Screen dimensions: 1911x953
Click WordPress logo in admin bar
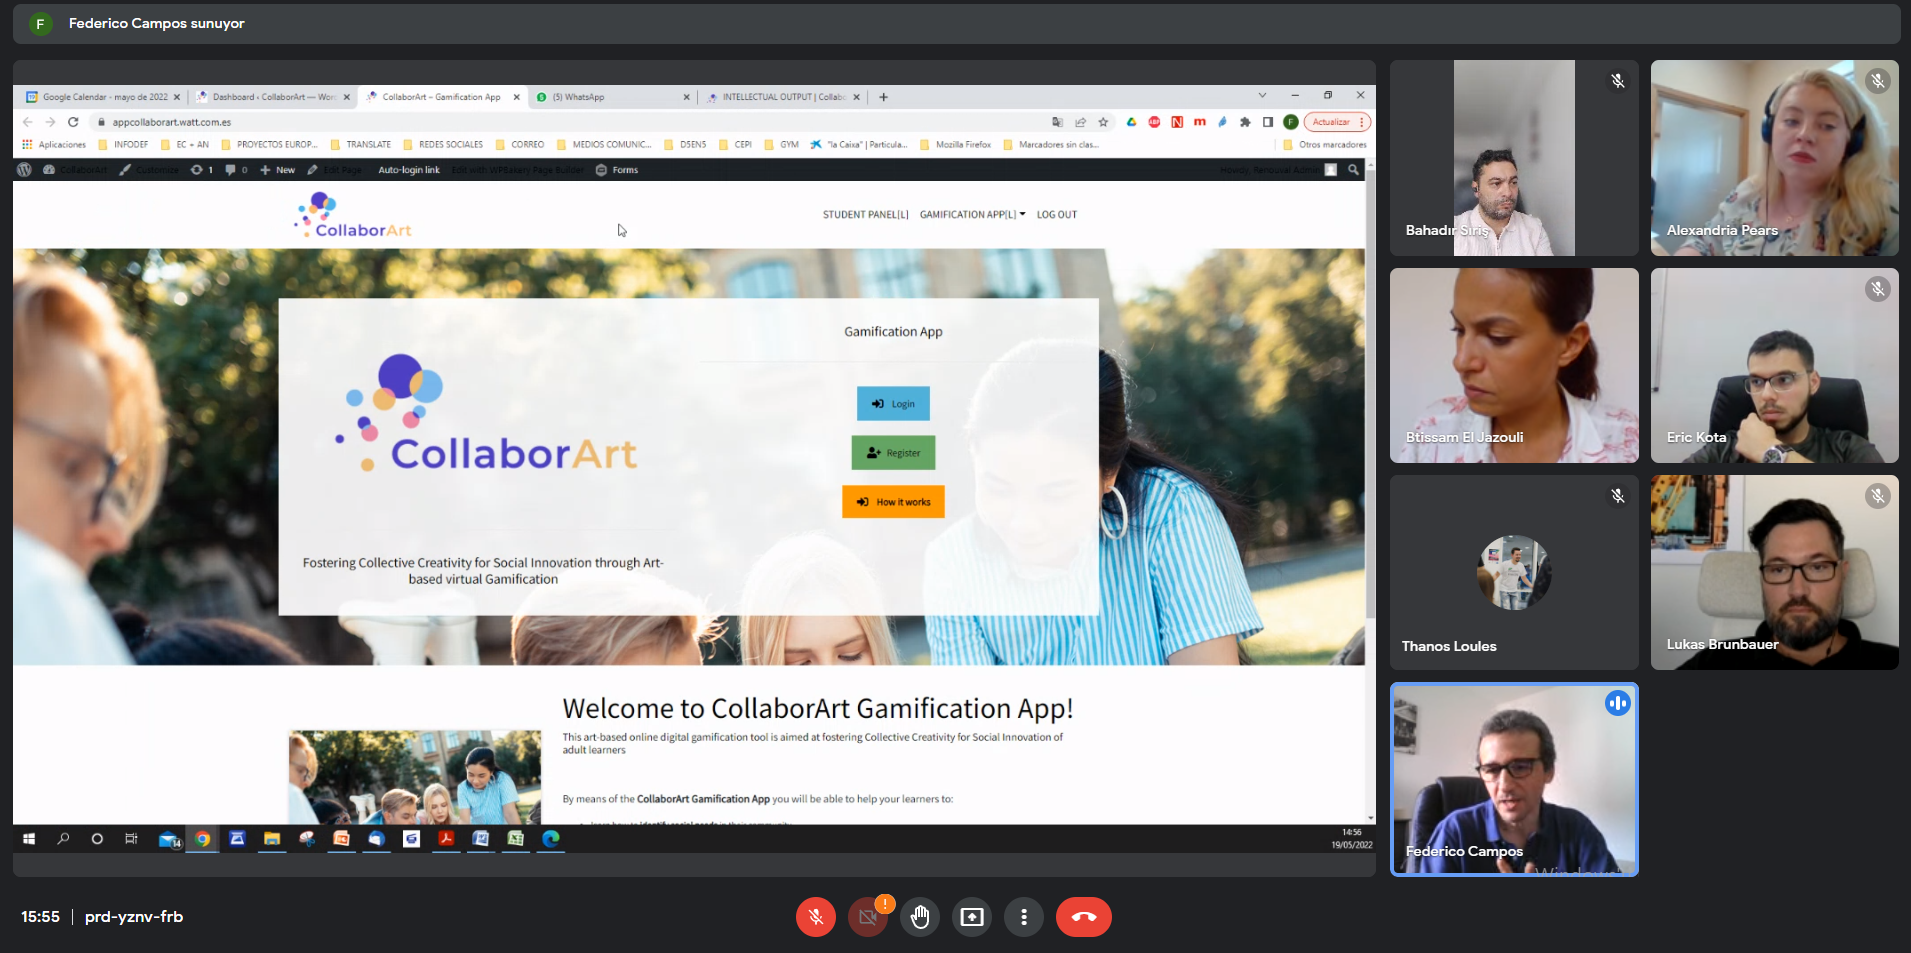point(24,170)
